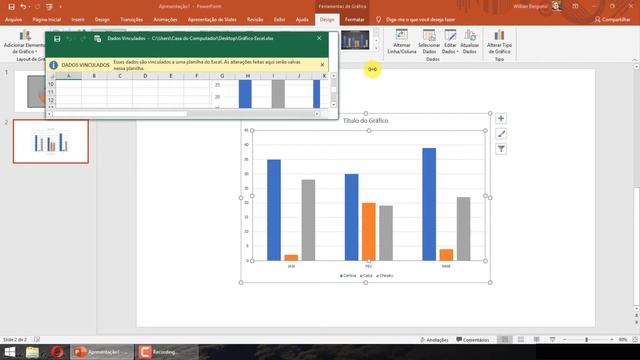Select row 10 header in data sheet
This screenshot has height=360, width=640.
pos(51,84)
